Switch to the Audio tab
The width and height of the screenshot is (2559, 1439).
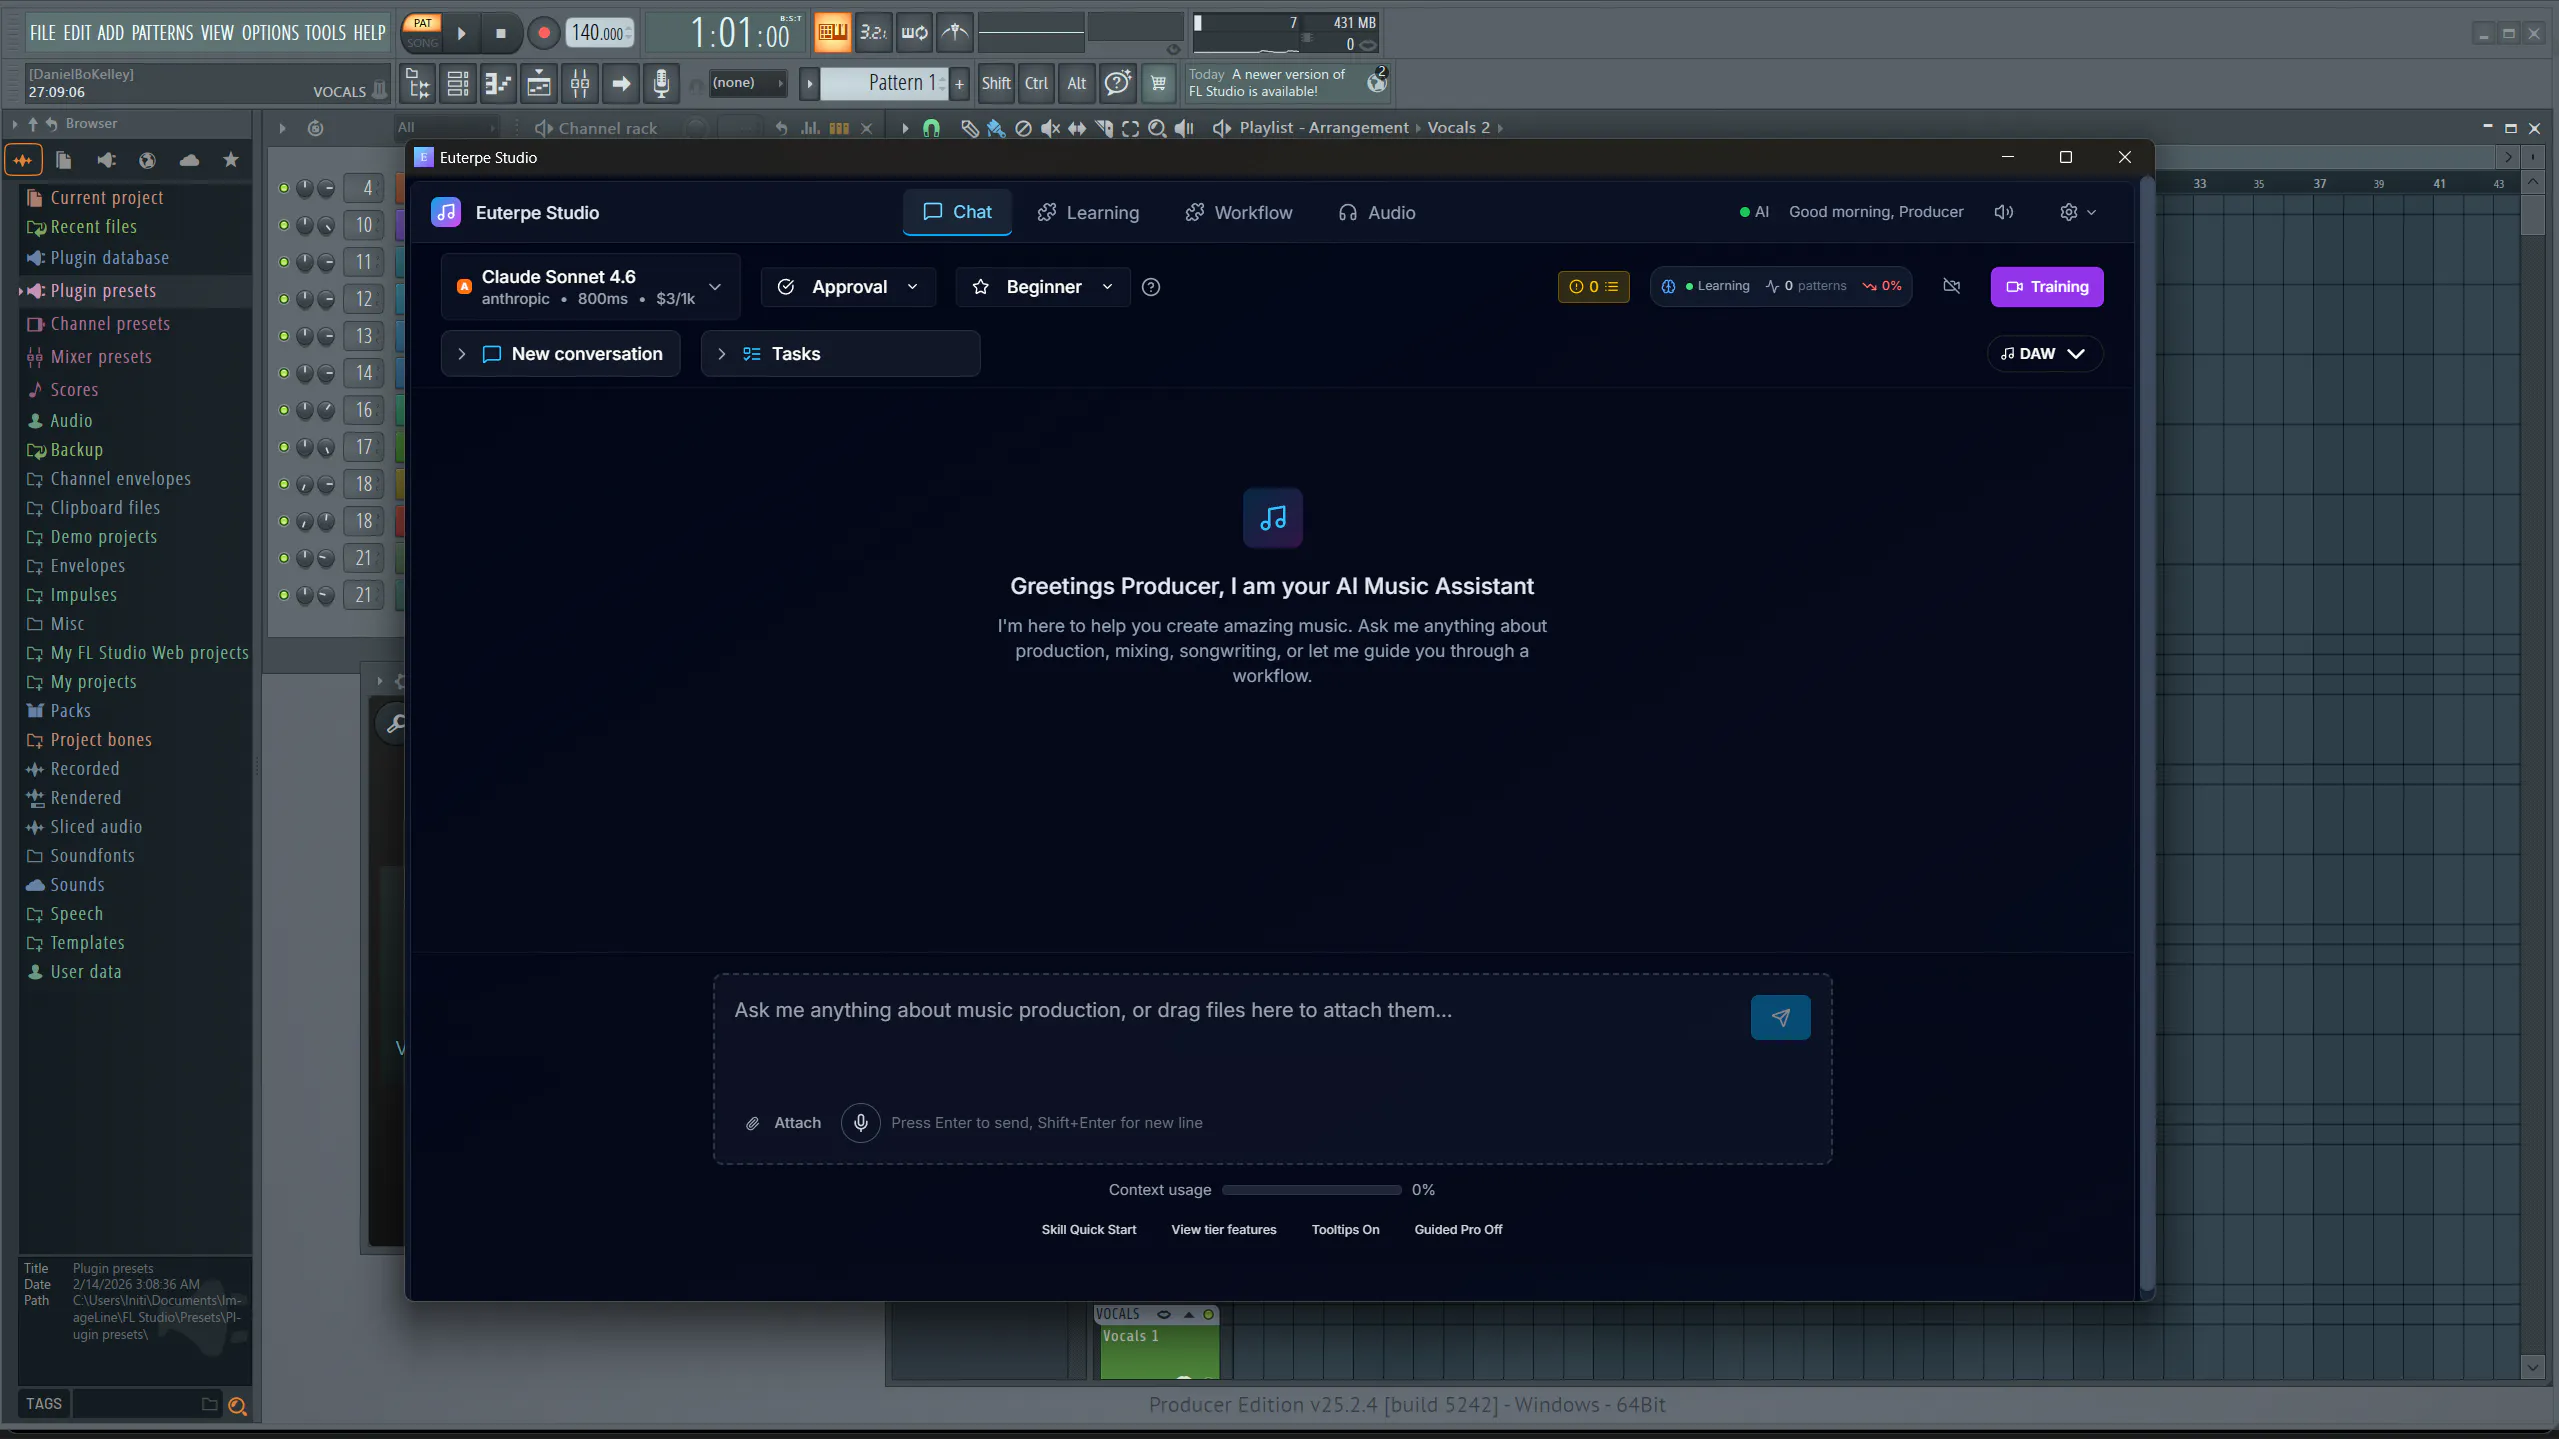(1377, 213)
